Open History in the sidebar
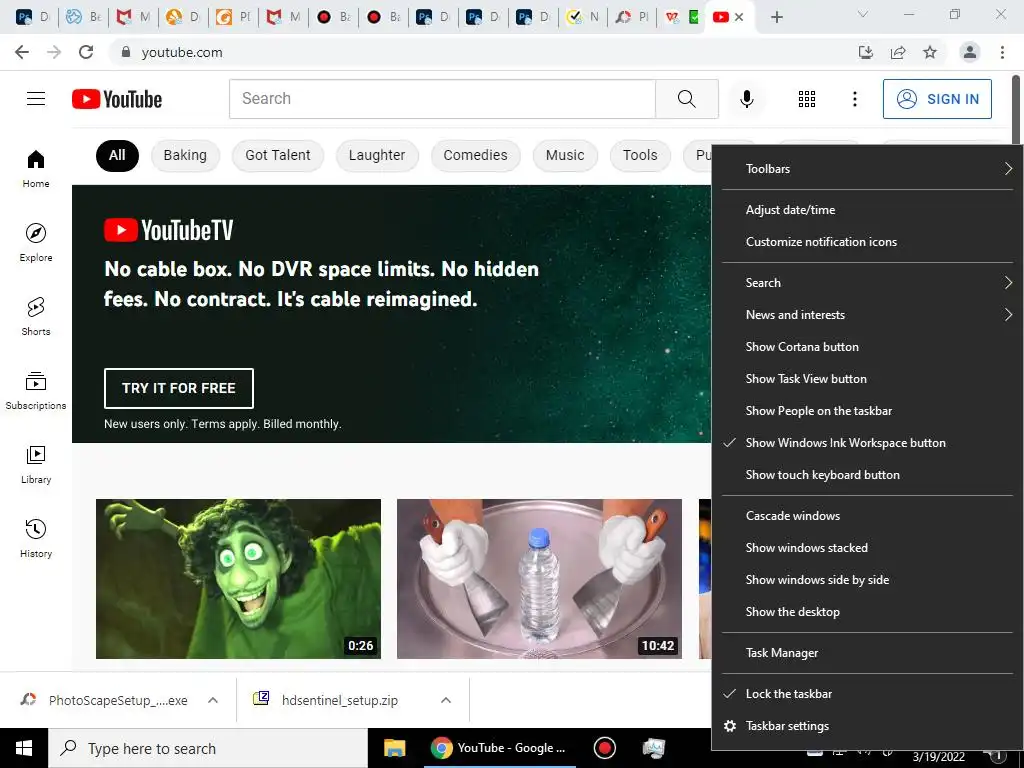The image size is (1024, 768). (x=36, y=538)
